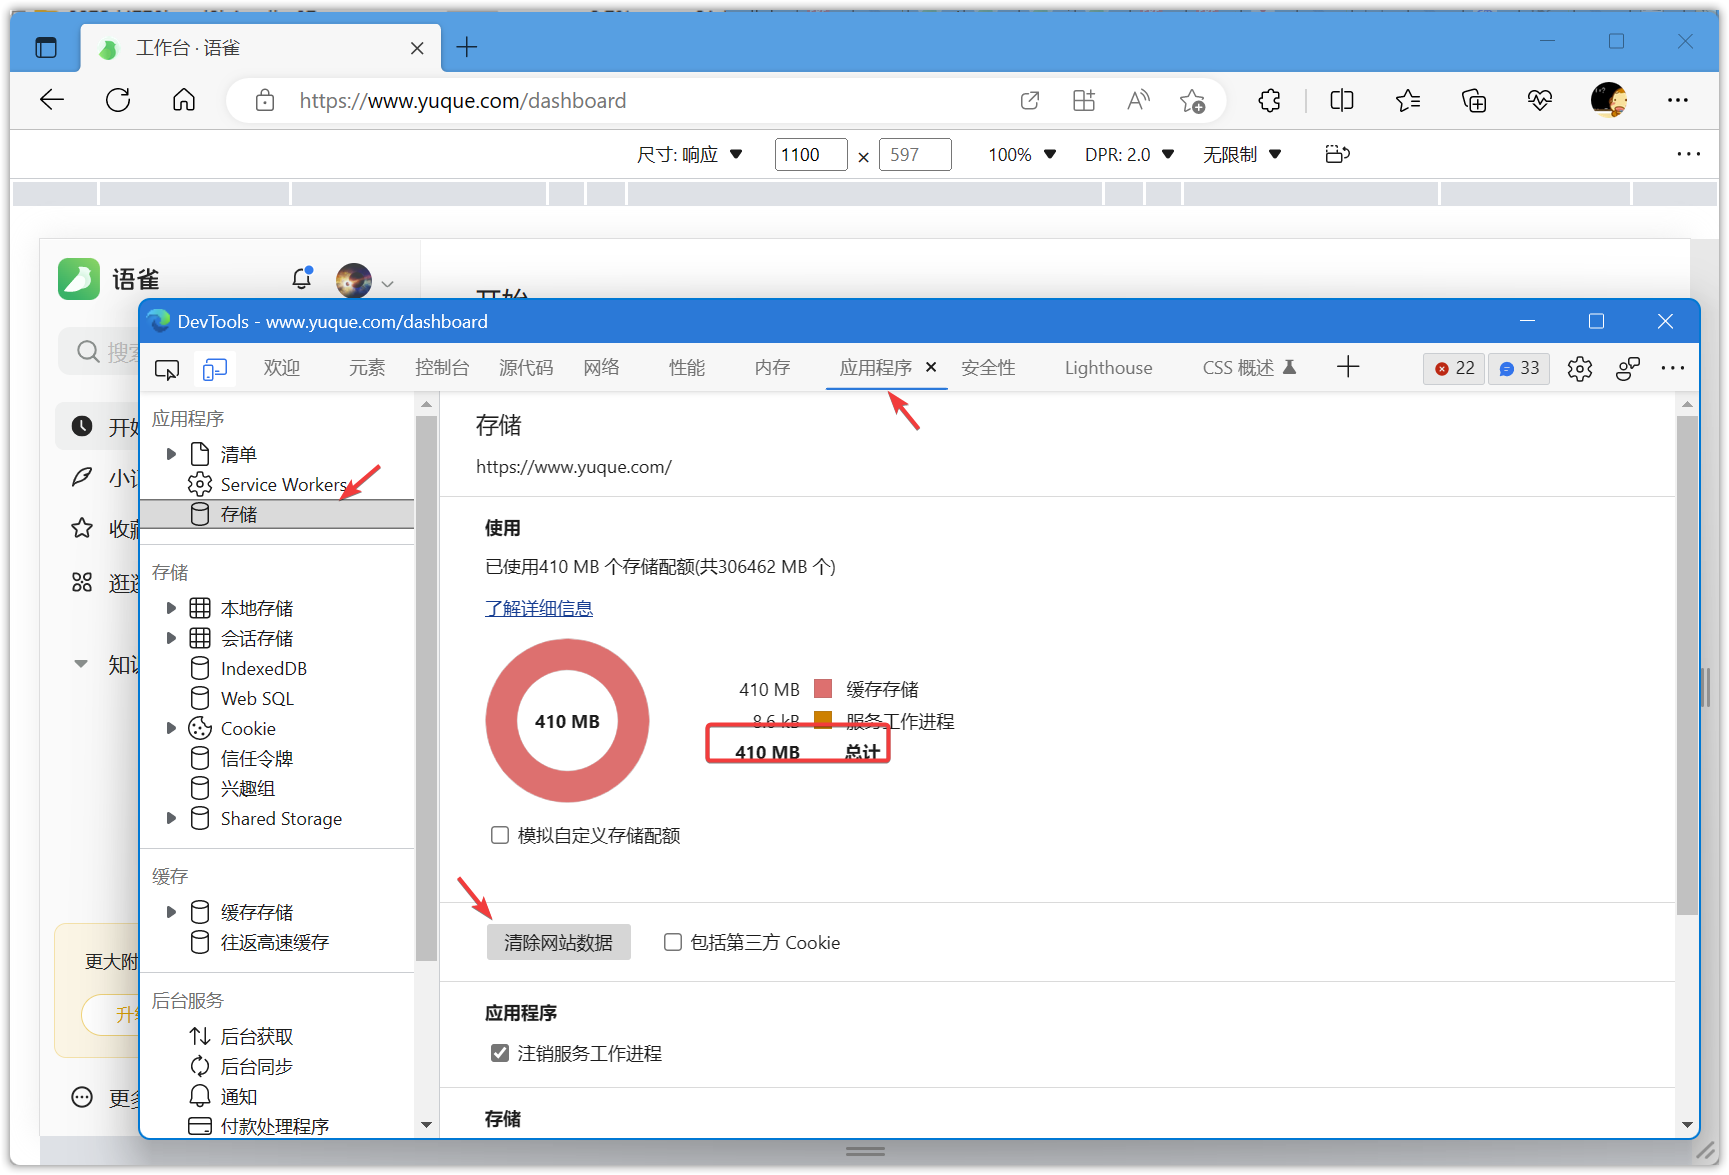Open the issues counter showing 33
The width and height of the screenshot is (1729, 1175).
click(1518, 368)
